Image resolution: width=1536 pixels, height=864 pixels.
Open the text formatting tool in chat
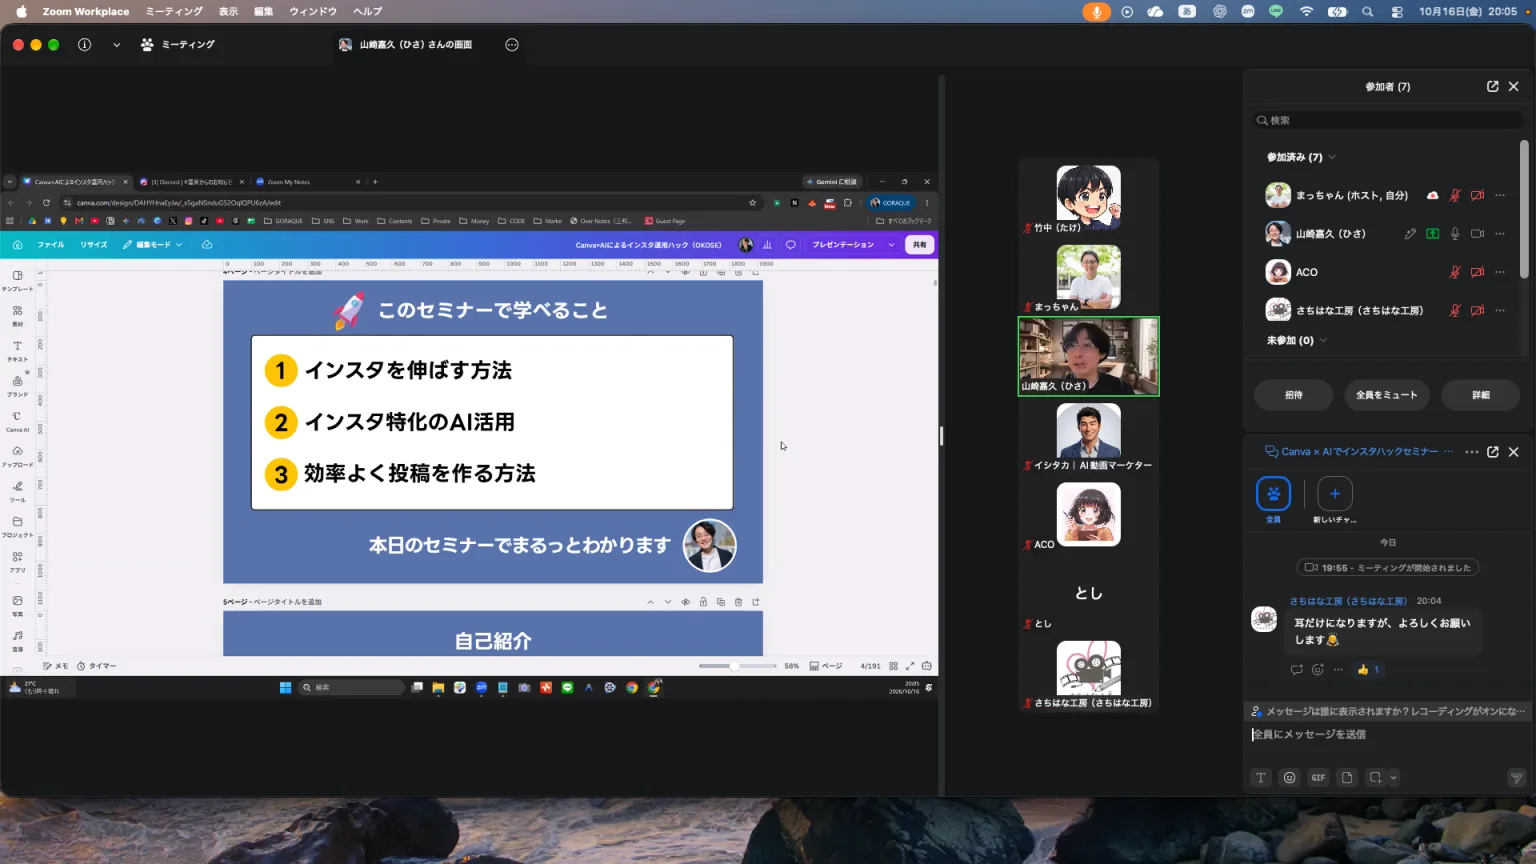pyautogui.click(x=1261, y=777)
